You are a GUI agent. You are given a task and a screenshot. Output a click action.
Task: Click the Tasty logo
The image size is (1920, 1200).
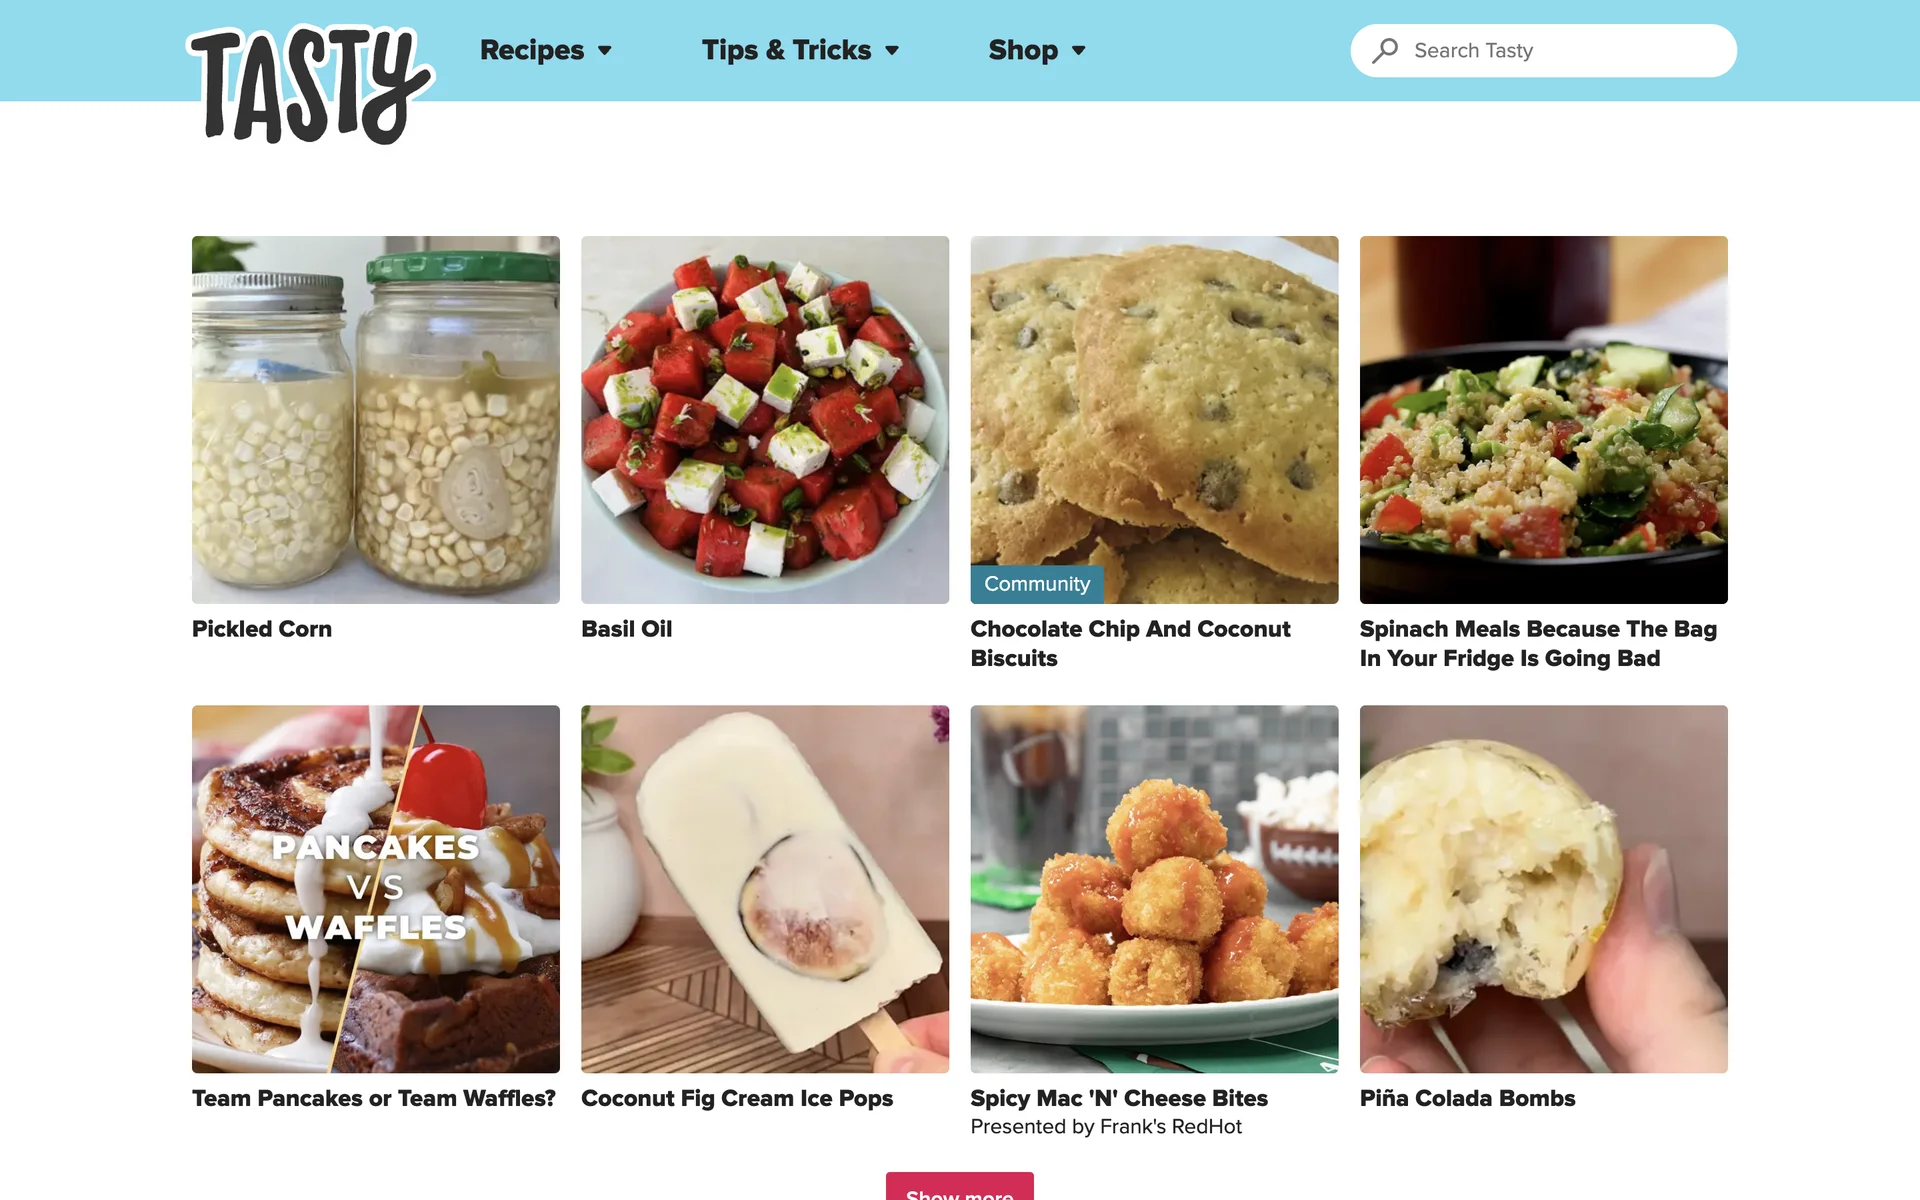tap(310, 85)
